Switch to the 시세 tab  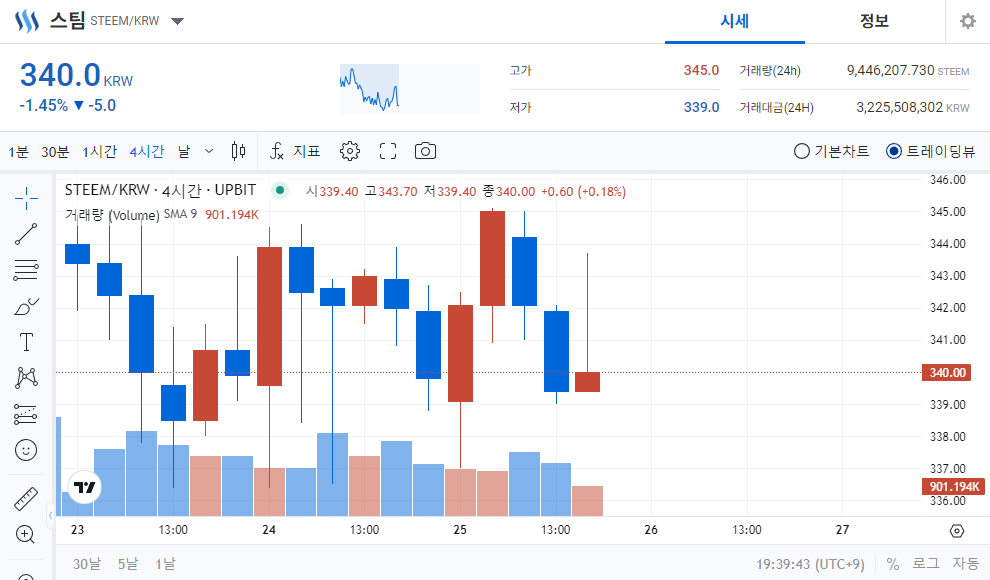tap(735, 21)
